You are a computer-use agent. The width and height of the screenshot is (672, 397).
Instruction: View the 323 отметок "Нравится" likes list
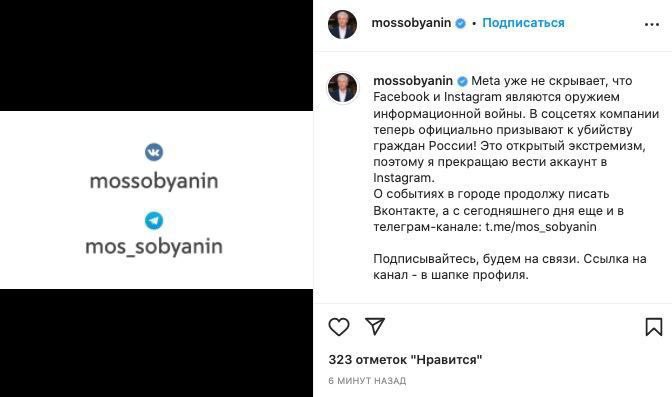click(405, 359)
